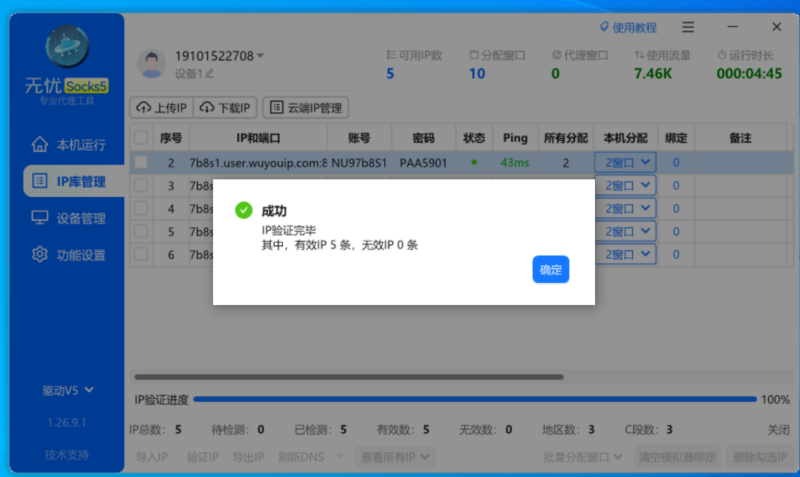
Task: Check the checkbox for row 3
Action: pyautogui.click(x=141, y=185)
